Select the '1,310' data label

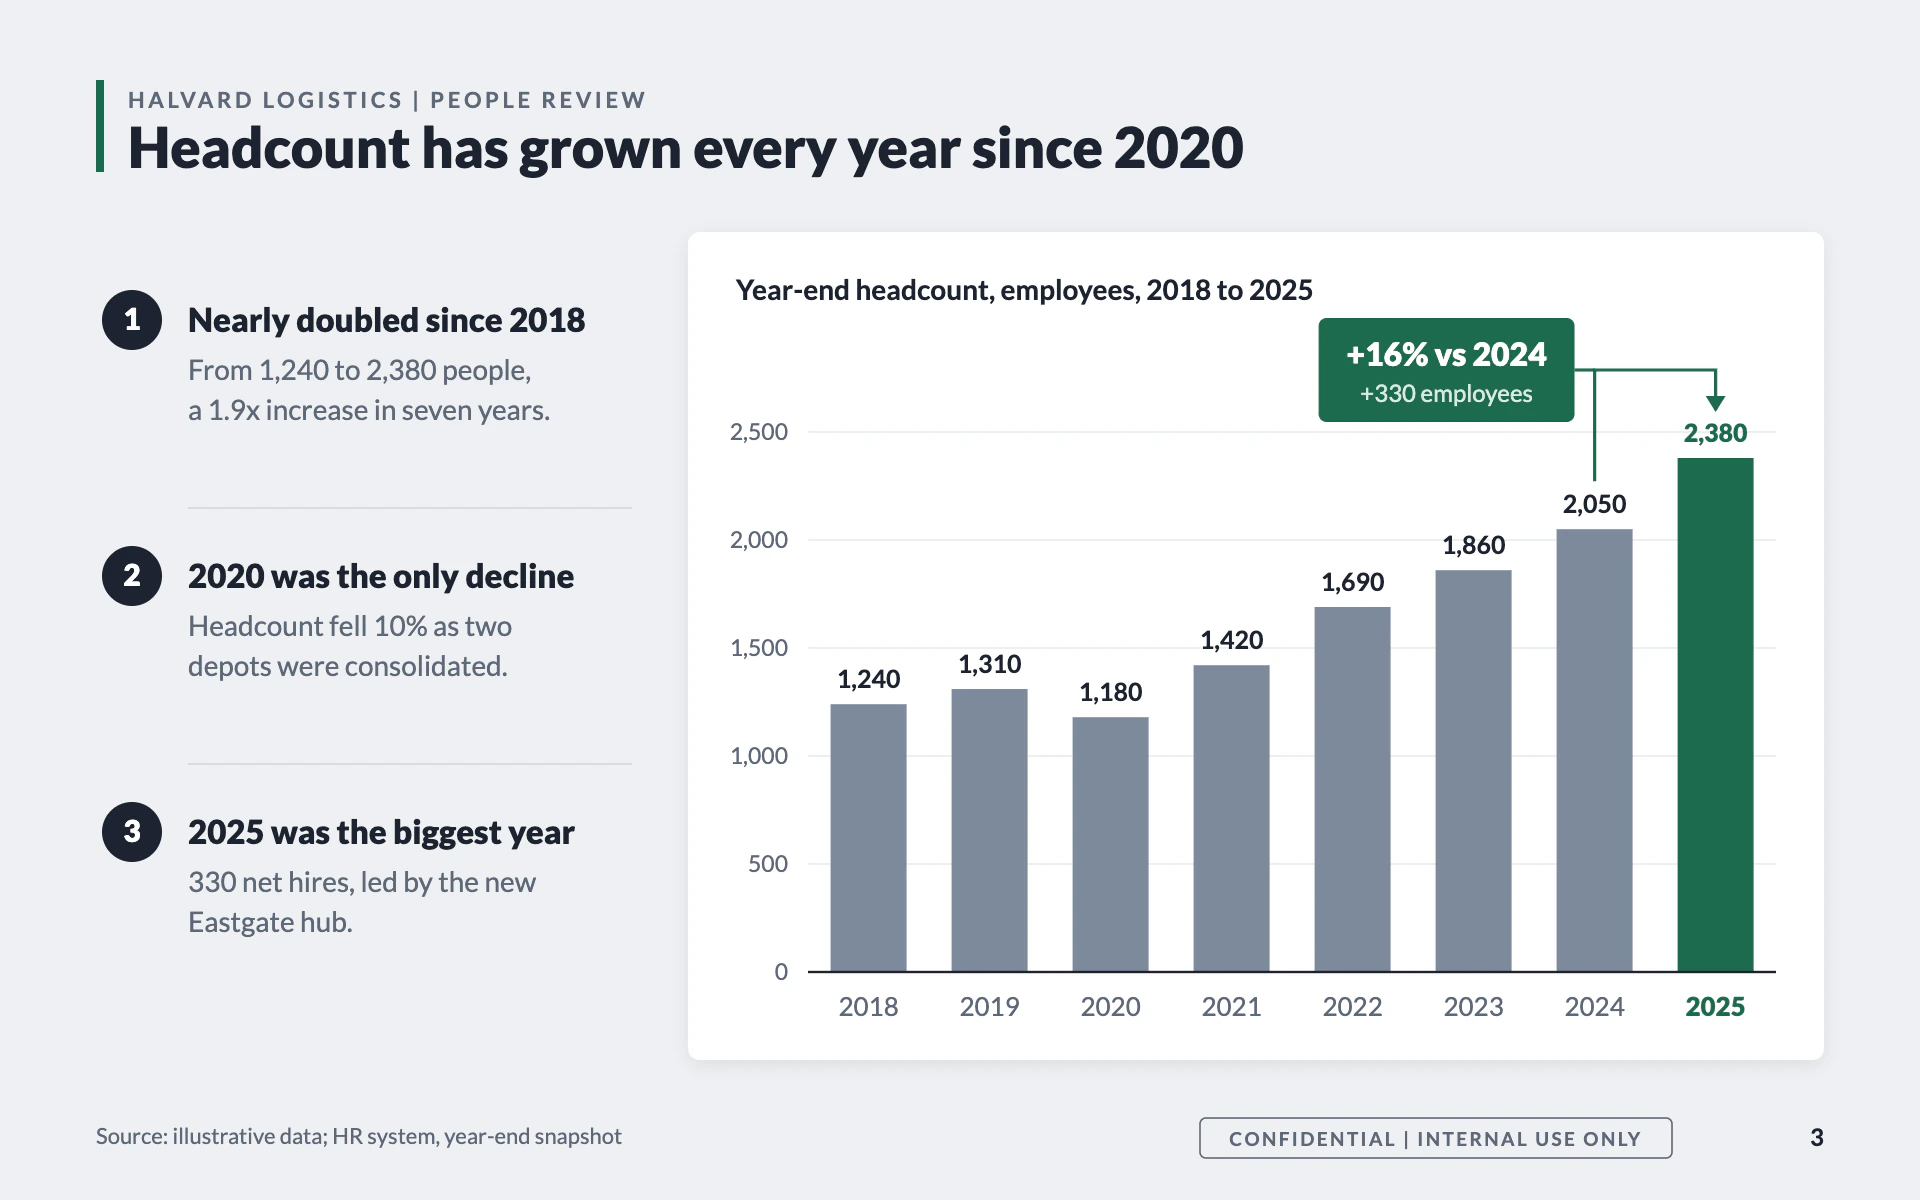989,664
